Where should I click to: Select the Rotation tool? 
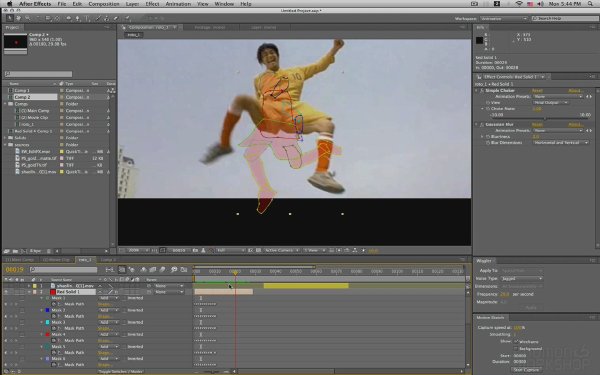pyautogui.click(x=38, y=18)
